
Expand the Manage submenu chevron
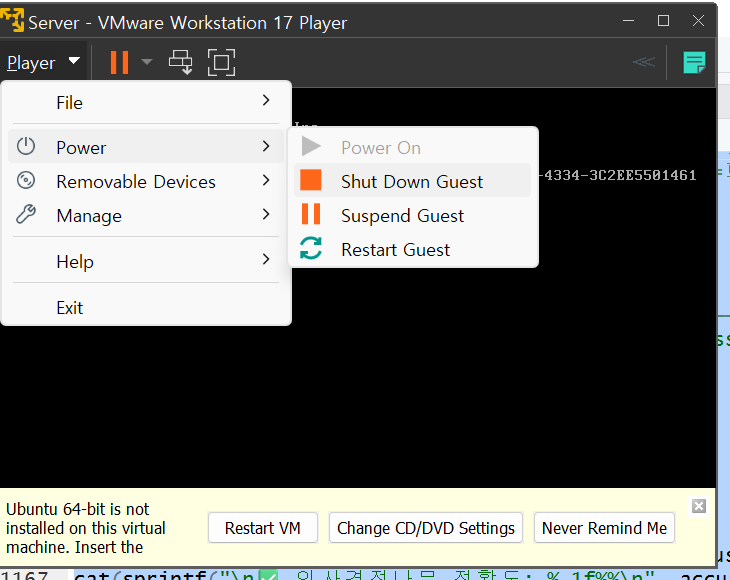[266, 214]
